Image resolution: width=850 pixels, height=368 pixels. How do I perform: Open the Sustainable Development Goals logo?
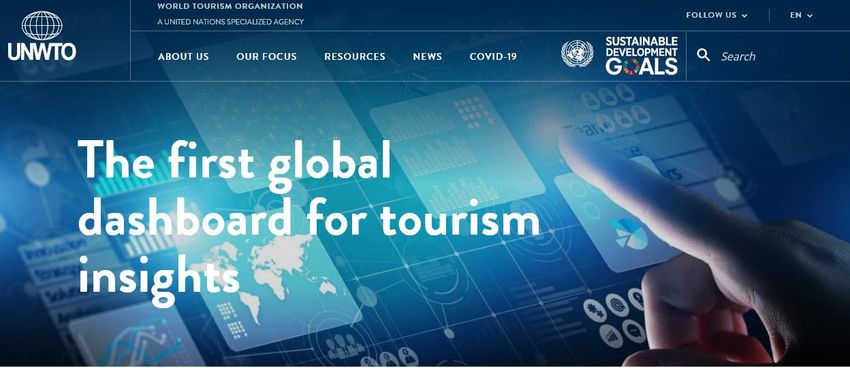pos(641,55)
